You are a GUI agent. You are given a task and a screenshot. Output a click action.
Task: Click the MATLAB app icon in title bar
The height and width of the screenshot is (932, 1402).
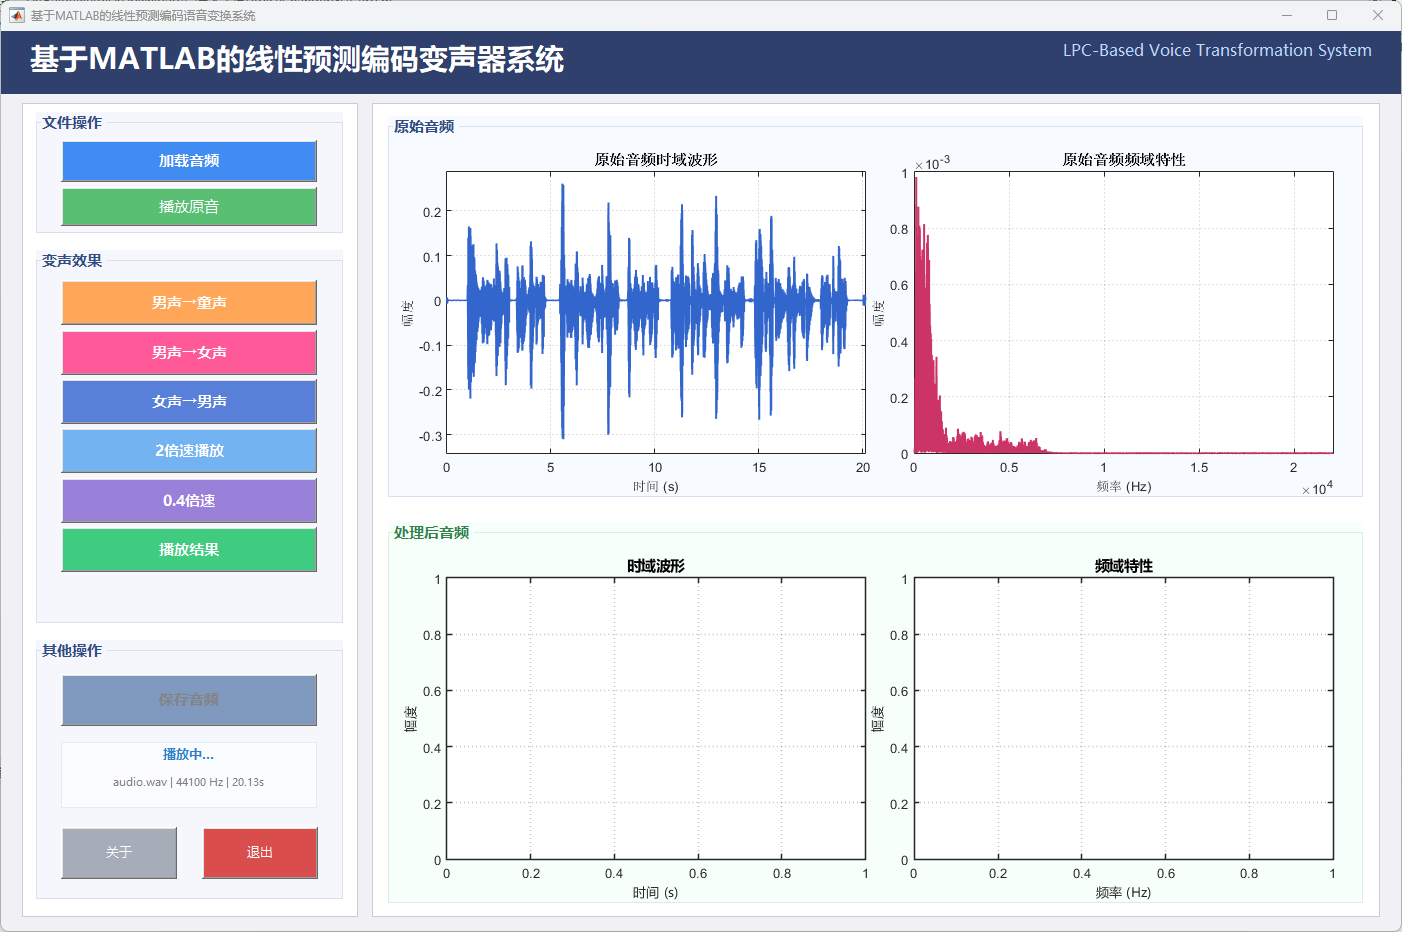coord(16,15)
